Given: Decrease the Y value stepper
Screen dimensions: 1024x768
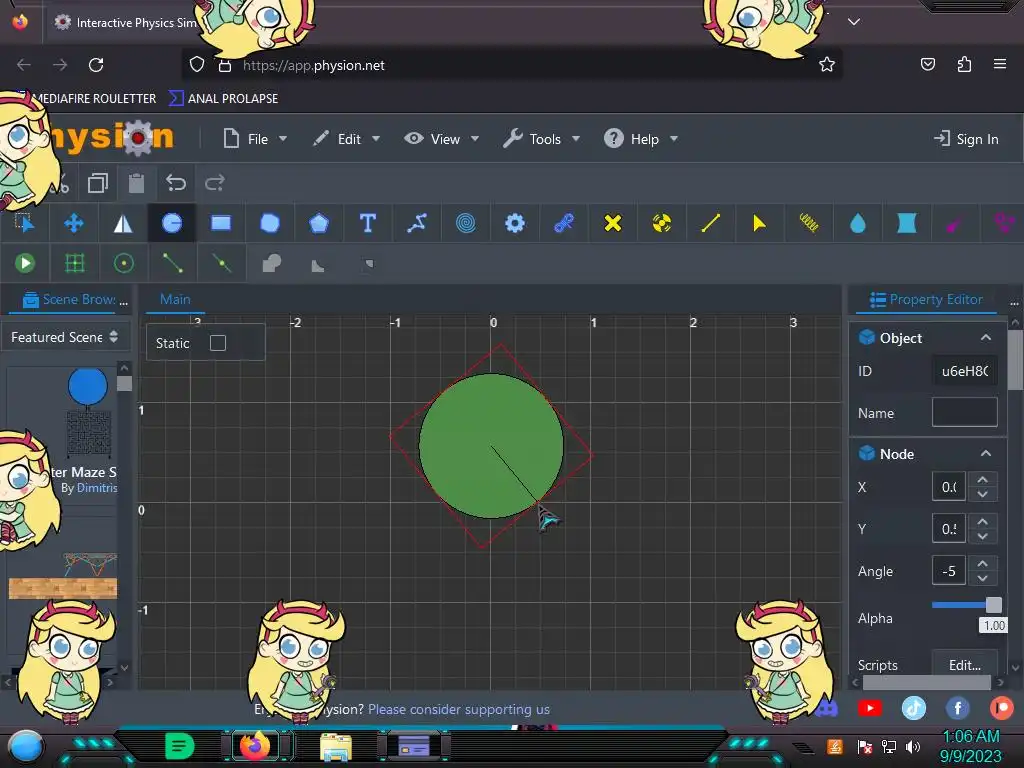Looking at the screenshot, I should (x=983, y=537).
